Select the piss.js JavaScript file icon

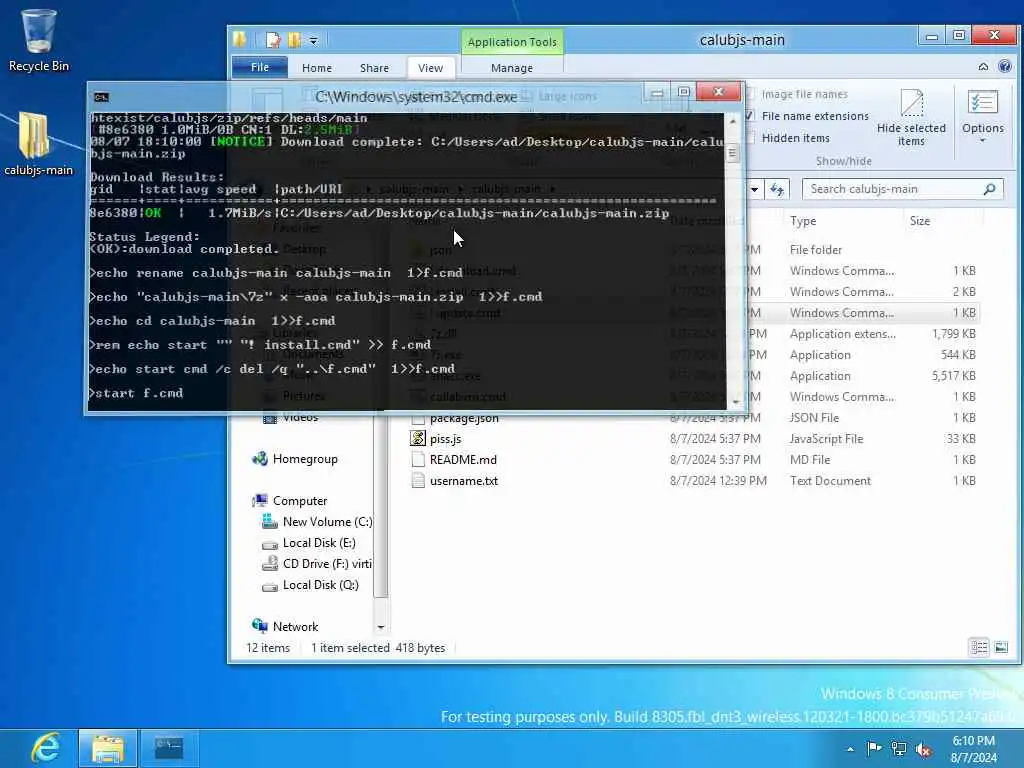[418, 439]
